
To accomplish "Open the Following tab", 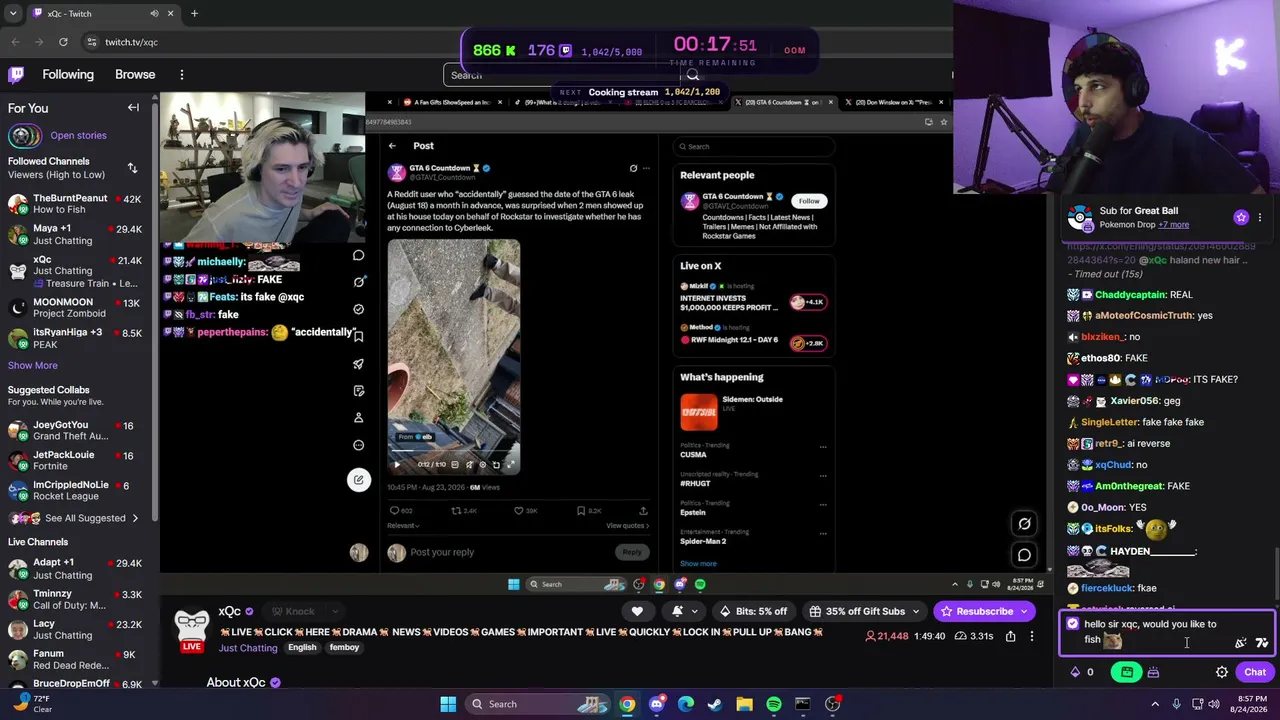I will click(68, 74).
